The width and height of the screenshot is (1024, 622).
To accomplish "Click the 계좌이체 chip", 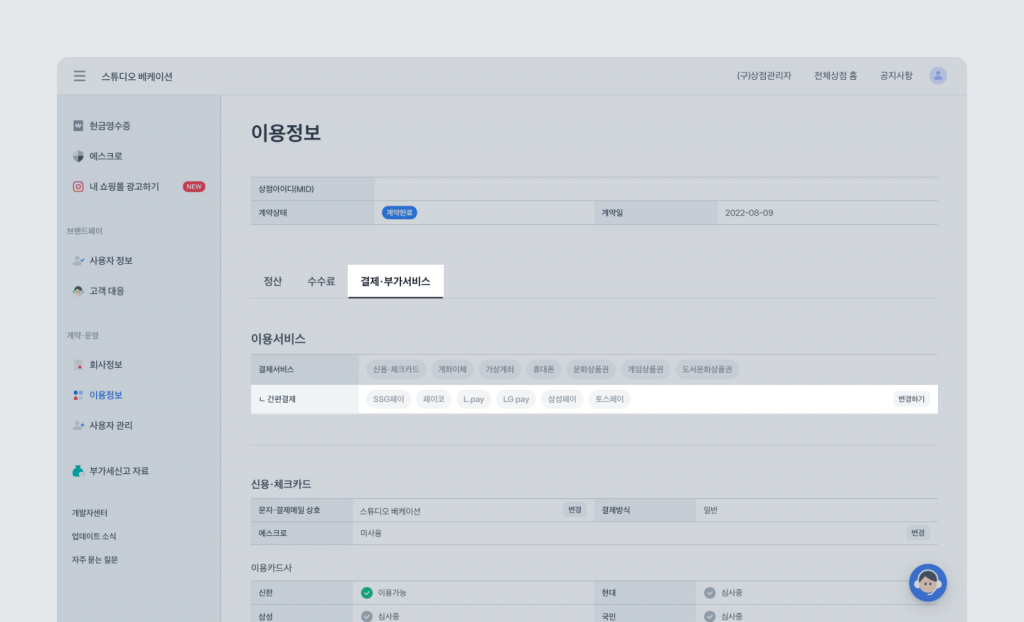I will click(x=452, y=369).
